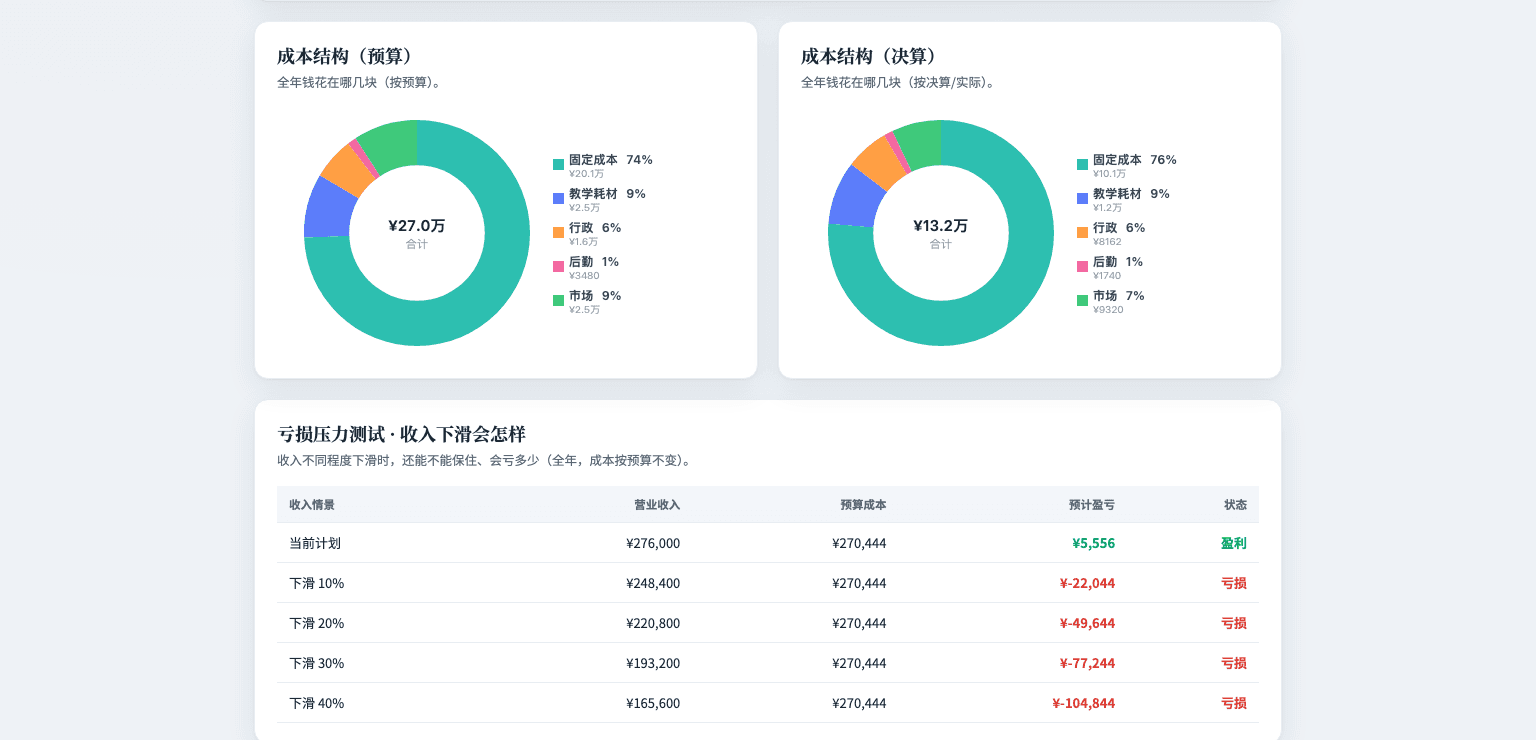Viewport: 1536px width, 740px height.
Task: Click the pink 后勤 swatch in the 决算 legend
Action: (x=1082, y=266)
